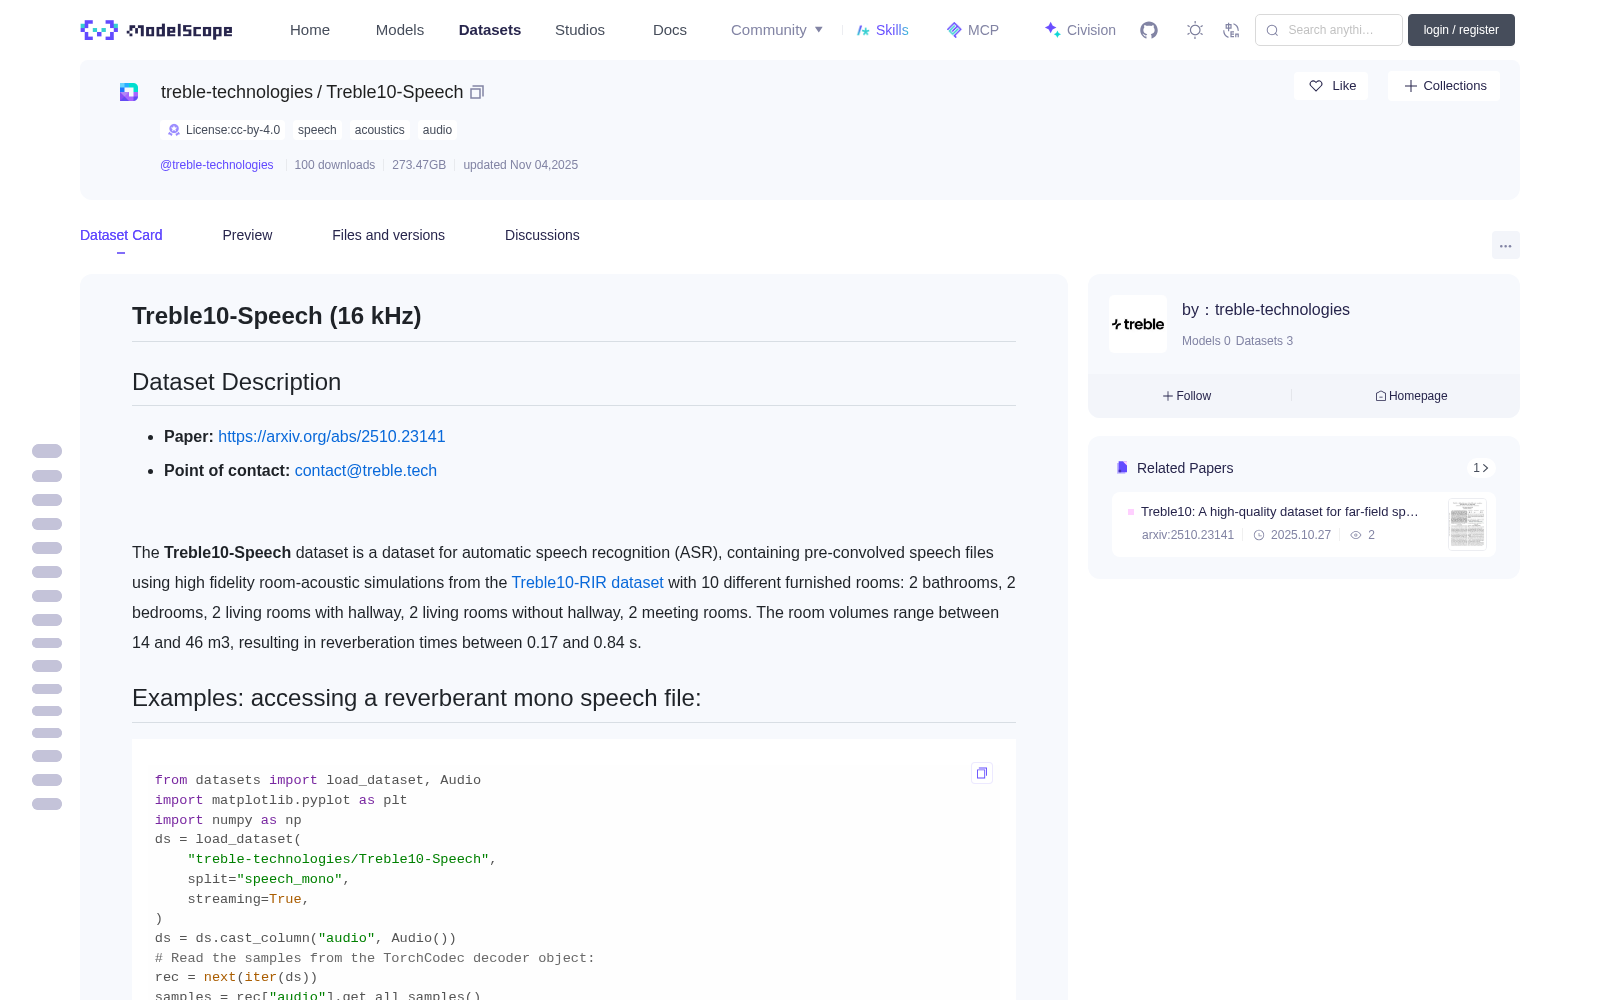Open the Treble10 related paper title
Image resolution: width=1600 pixels, height=1000 pixels.
[x=1280, y=512]
